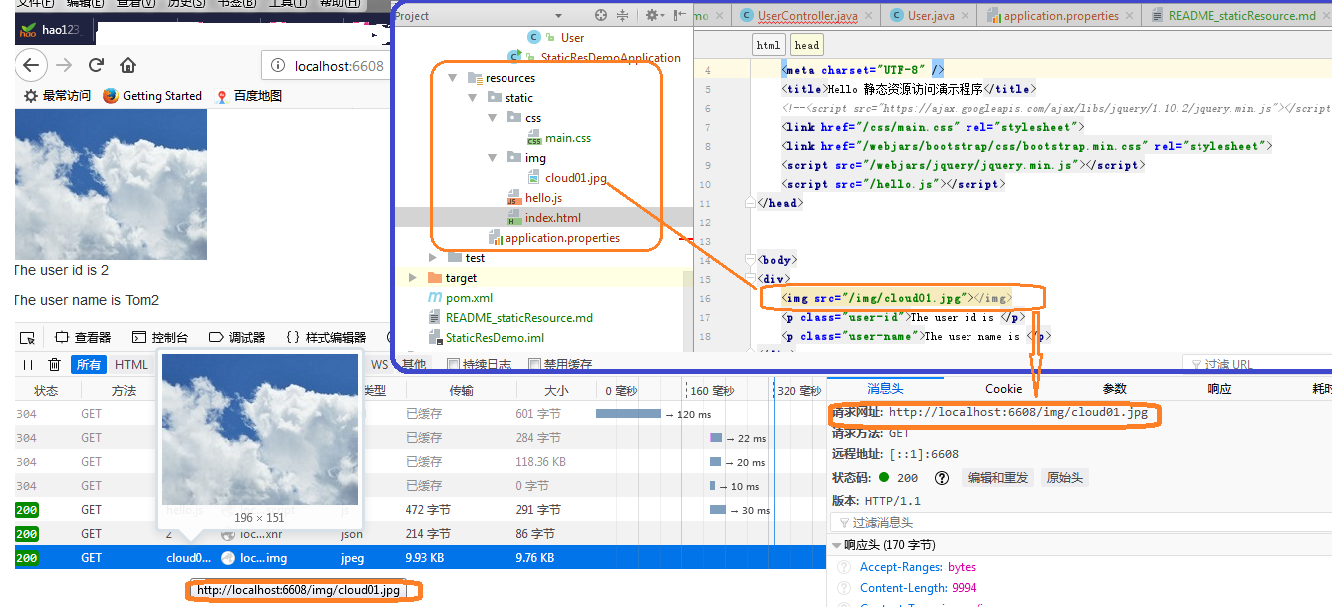Toggle the 禁用缓存 checkbox

coord(534,364)
